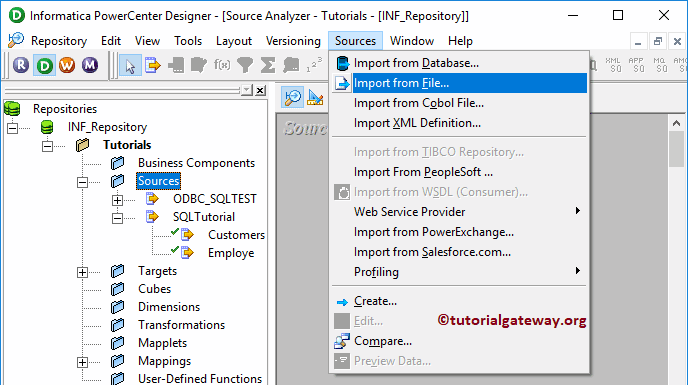The width and height of the screenshot is (688, 385).
Task: Click the sigma aggregator toolbar icon
Action: pos(268,65)
